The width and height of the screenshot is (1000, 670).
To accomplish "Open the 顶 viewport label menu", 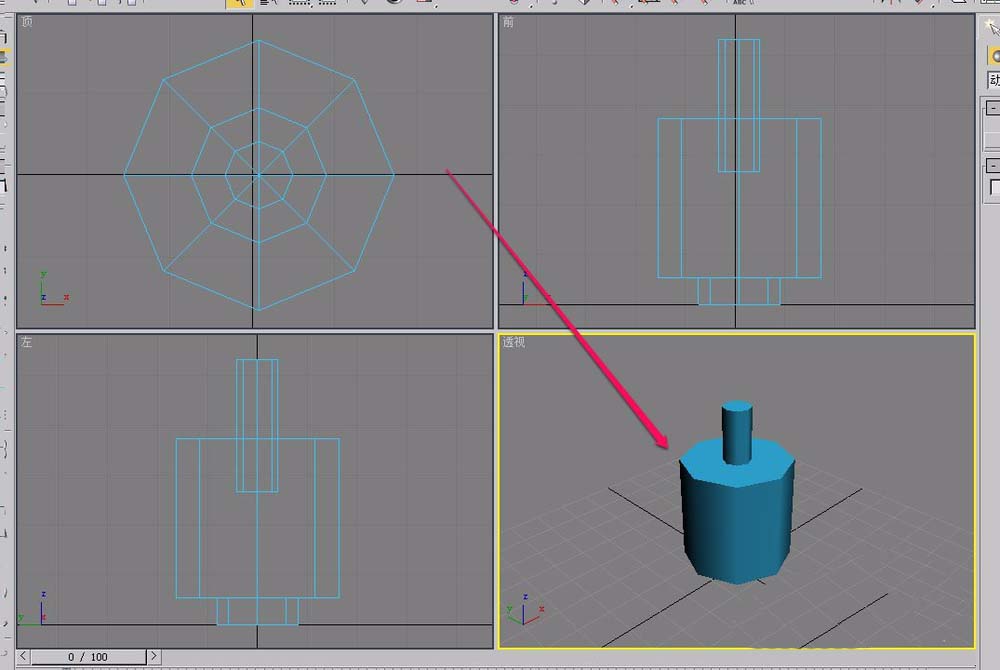I will pos(26,22).
